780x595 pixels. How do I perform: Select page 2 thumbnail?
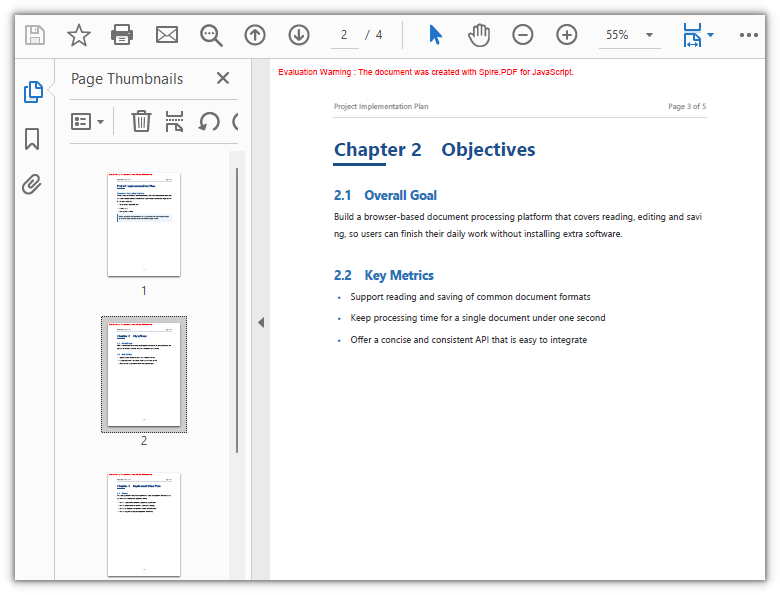(144, 374)
